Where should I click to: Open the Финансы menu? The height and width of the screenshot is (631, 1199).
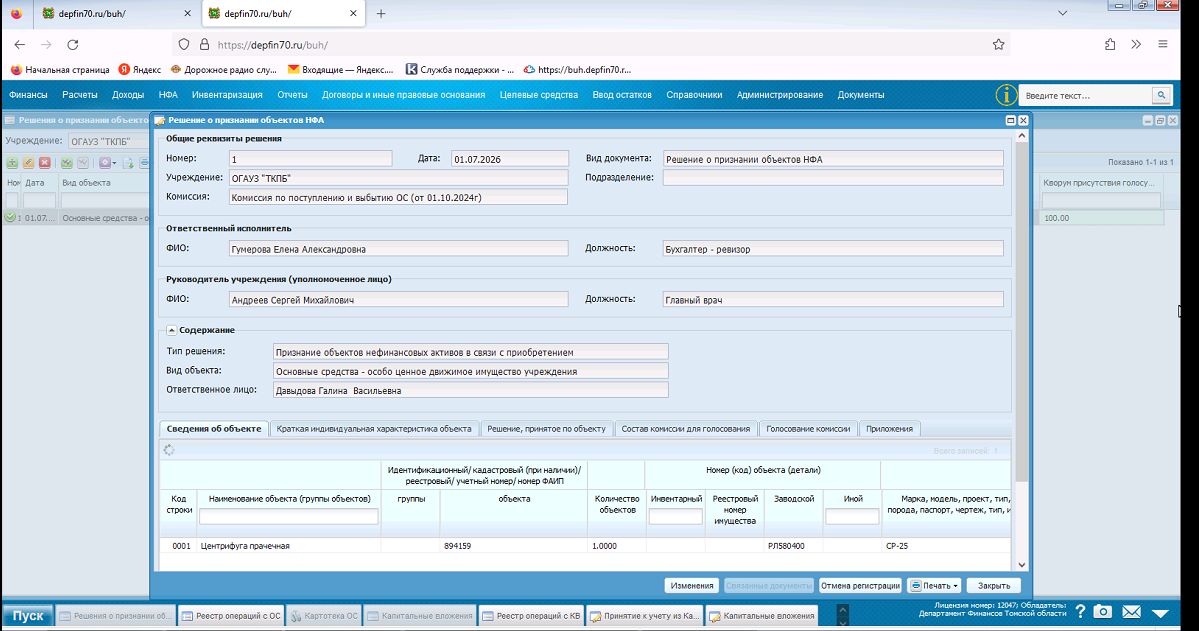pyautogui.click(x=28, y=95)
